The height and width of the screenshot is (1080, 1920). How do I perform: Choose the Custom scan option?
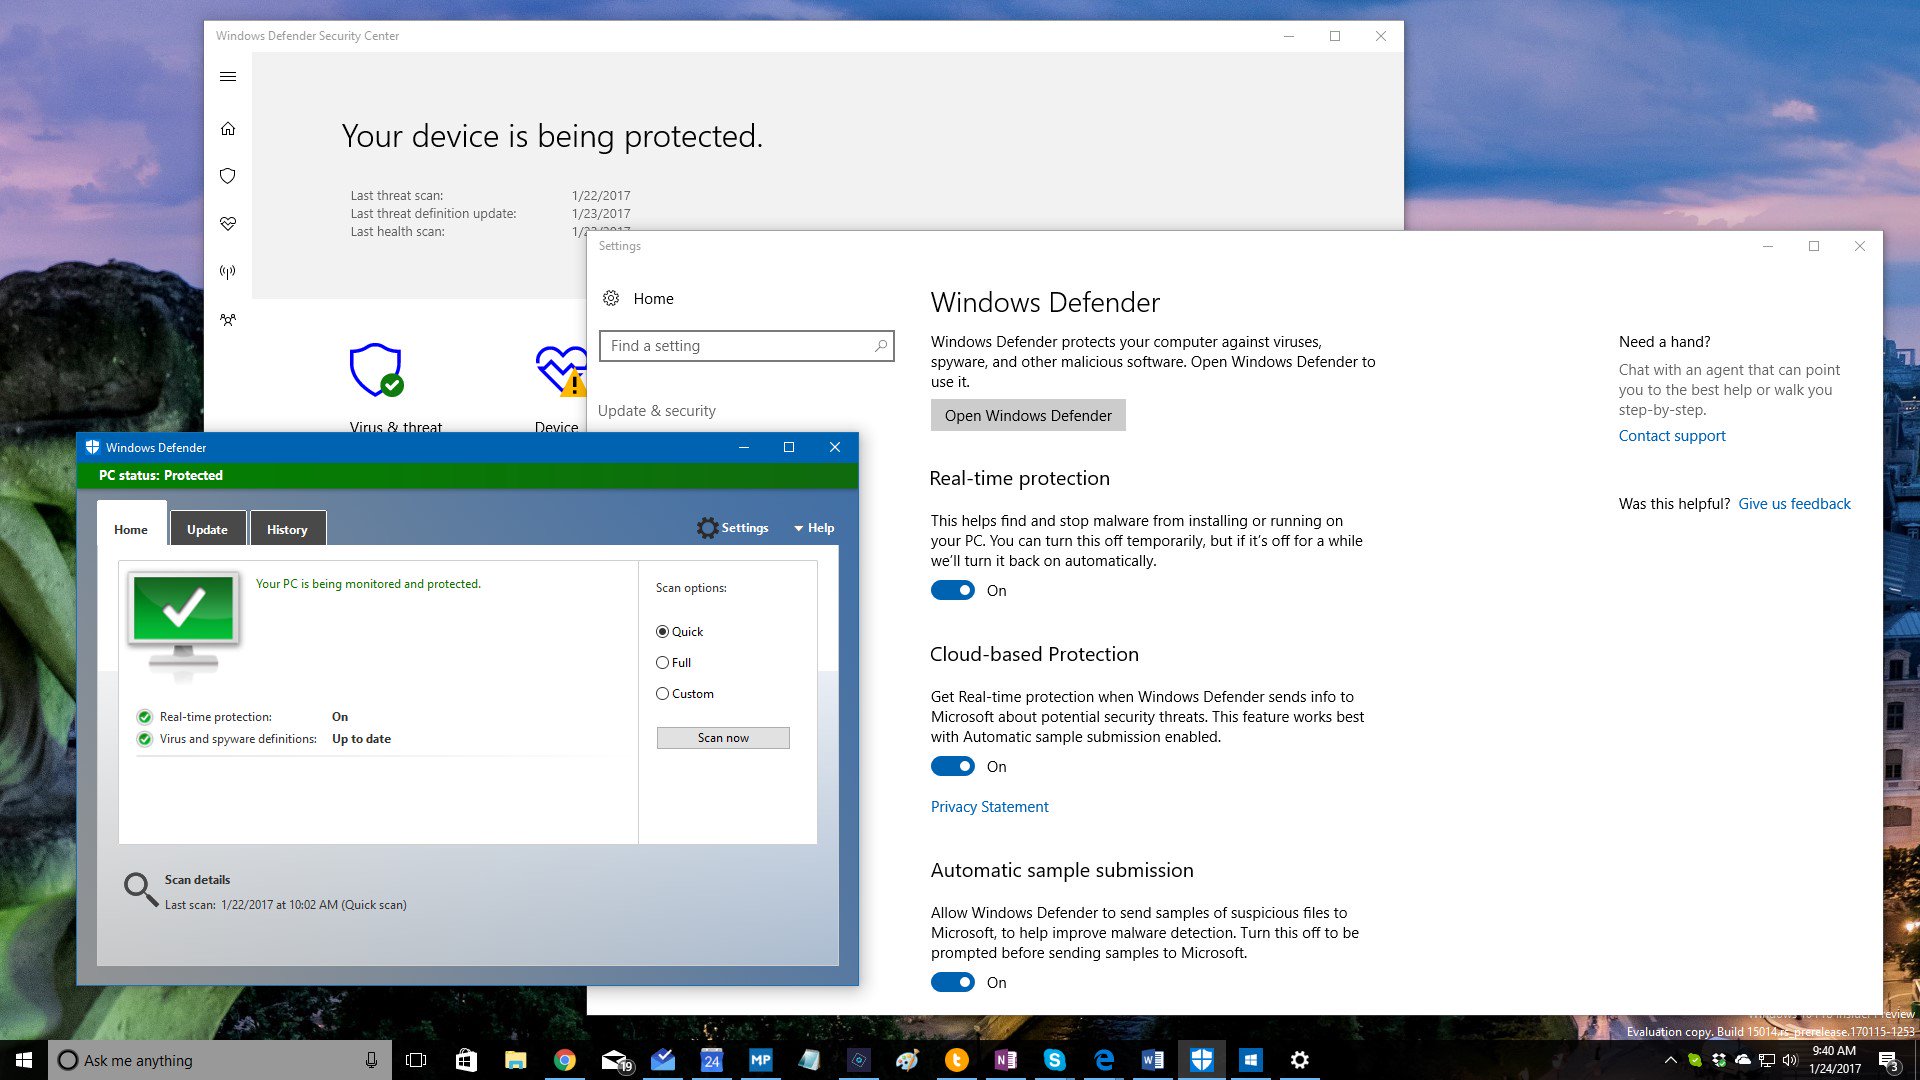pyautogui.click(x=662, y=694)
